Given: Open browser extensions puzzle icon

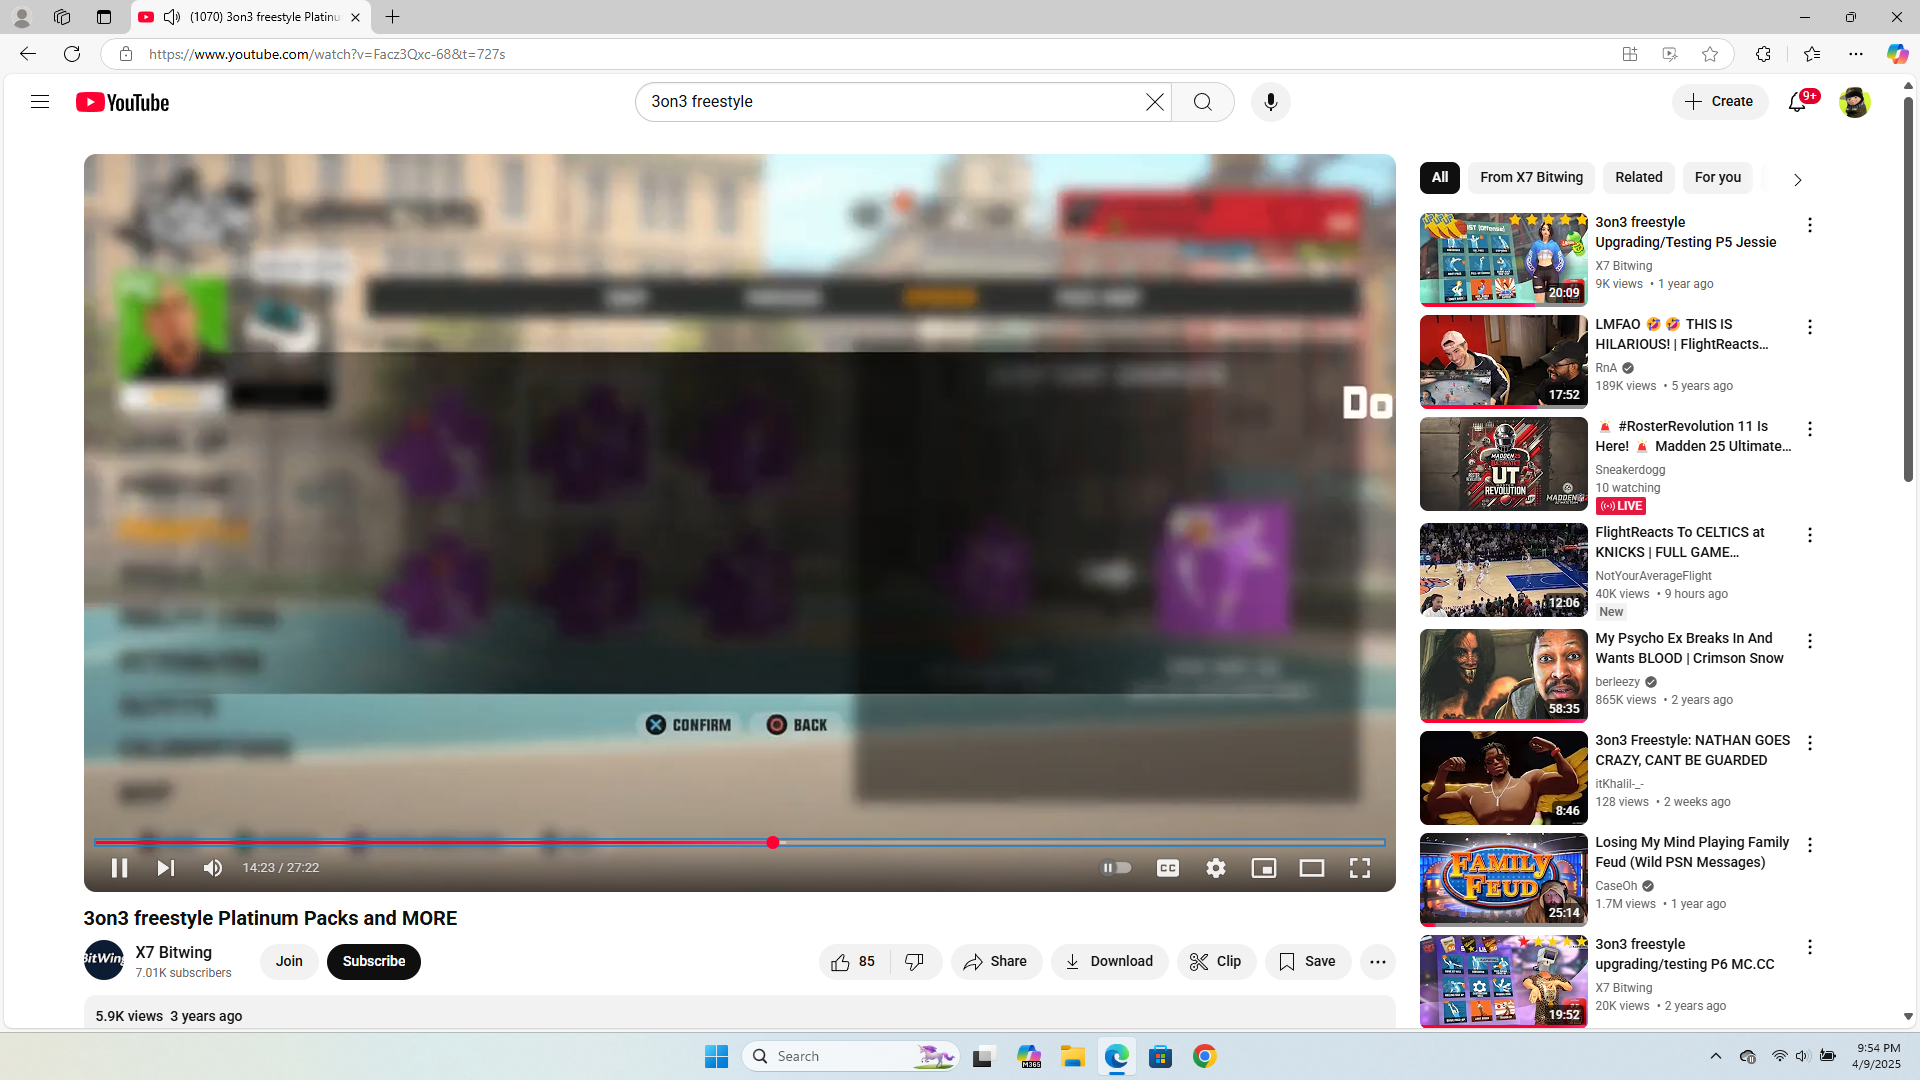Looking at the screenshot, I should (1763, 54).
